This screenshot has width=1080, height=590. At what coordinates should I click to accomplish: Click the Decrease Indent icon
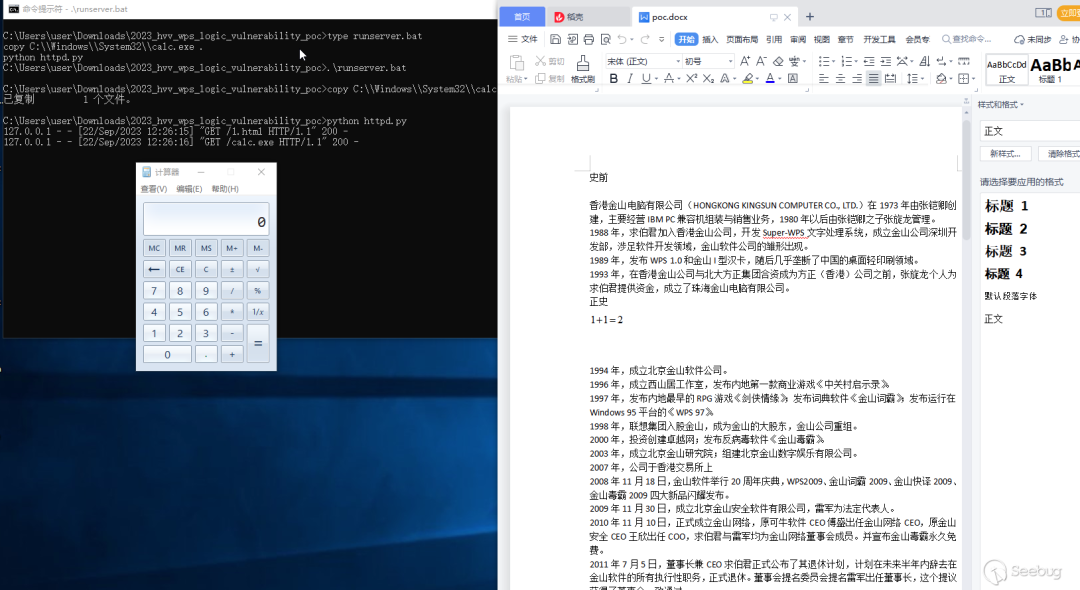click(x=869, y=61)
